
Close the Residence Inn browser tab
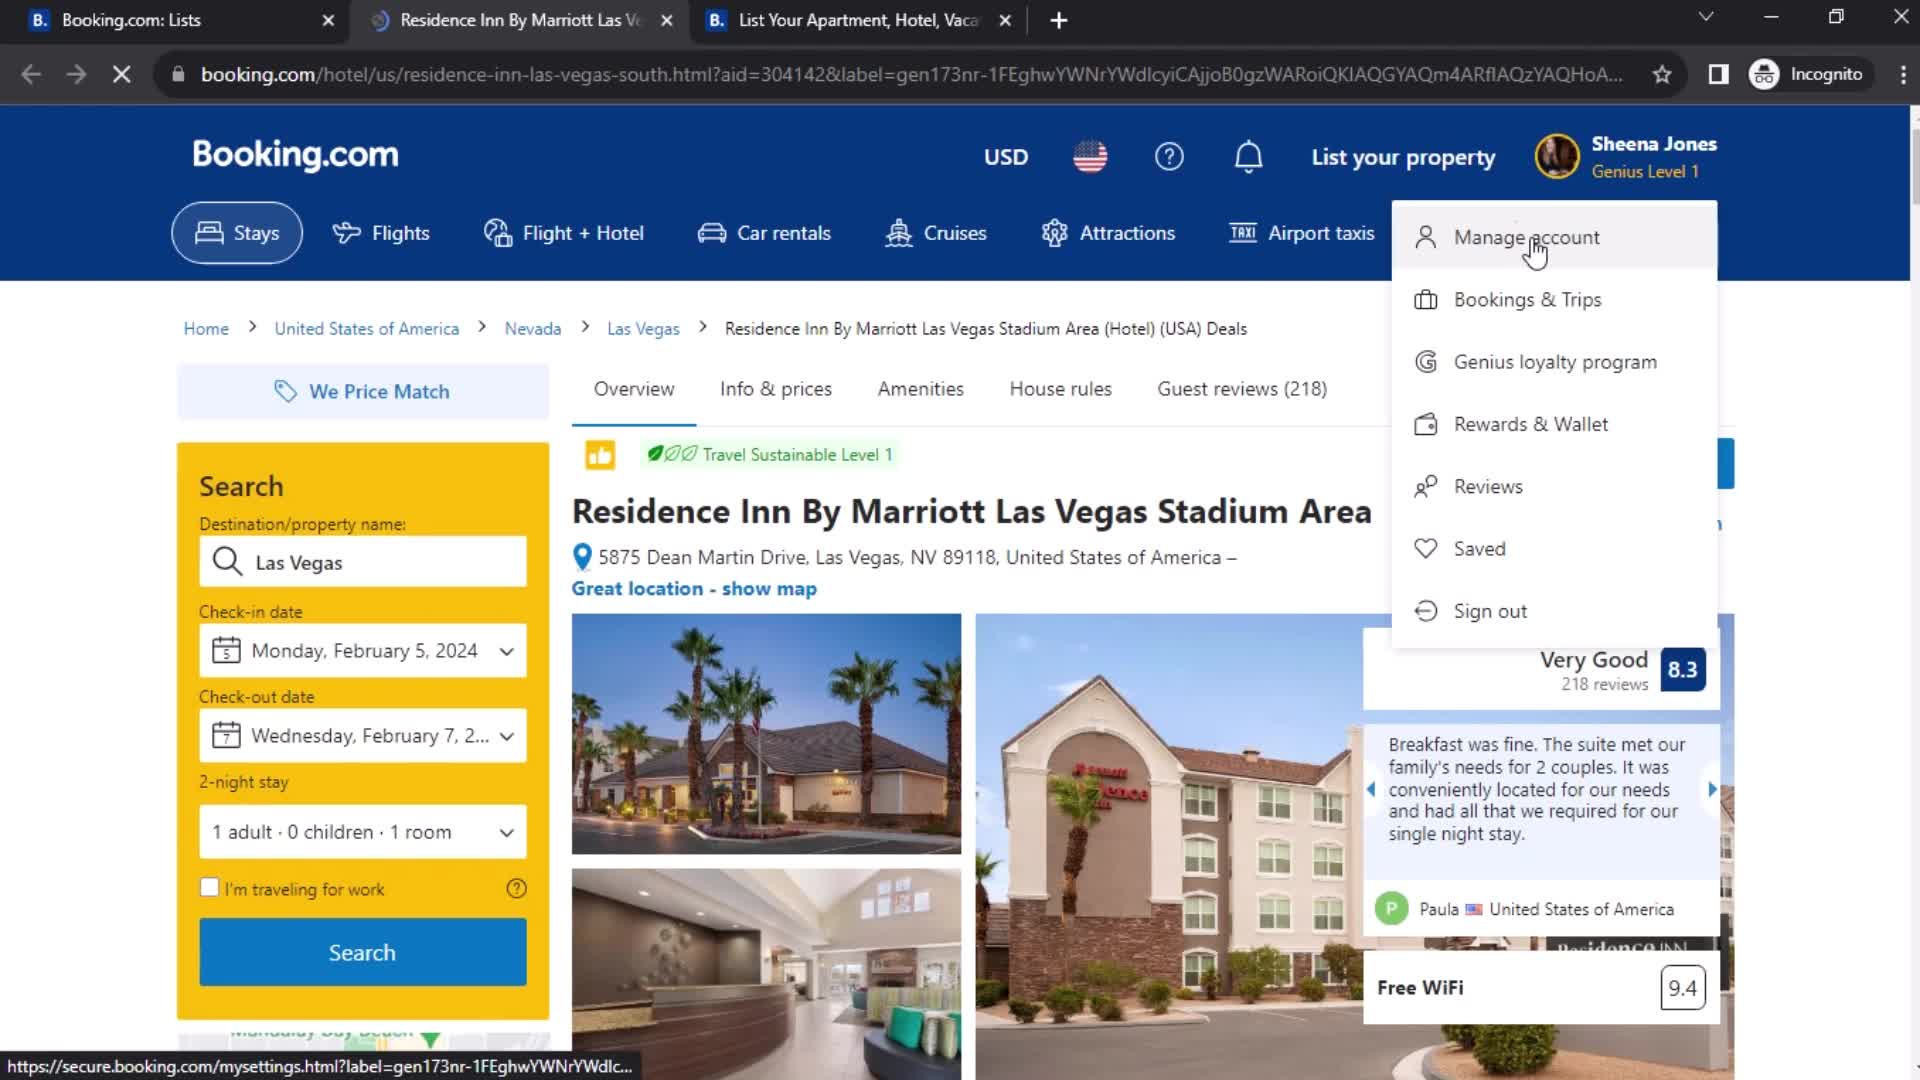click(x=667, y=20)
